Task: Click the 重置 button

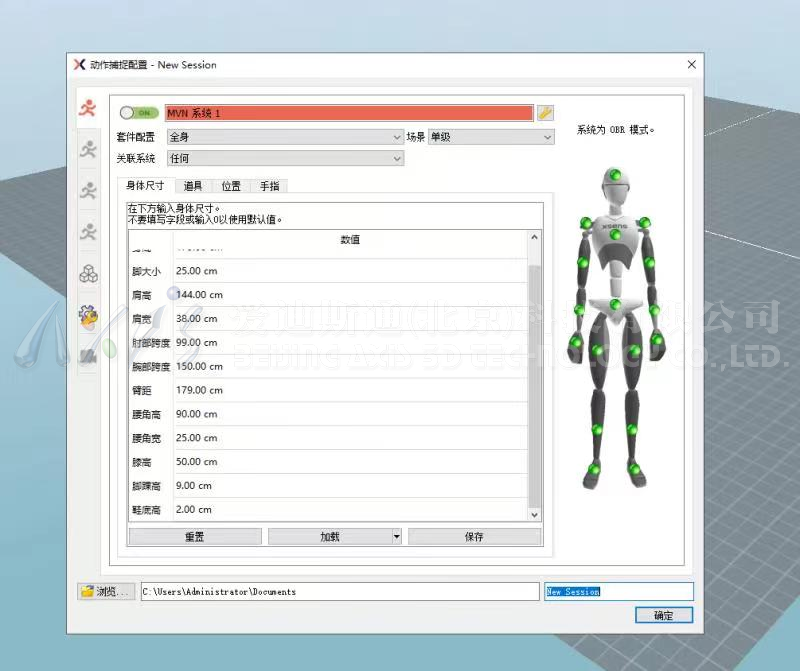Action: click(x=195, y=536)
